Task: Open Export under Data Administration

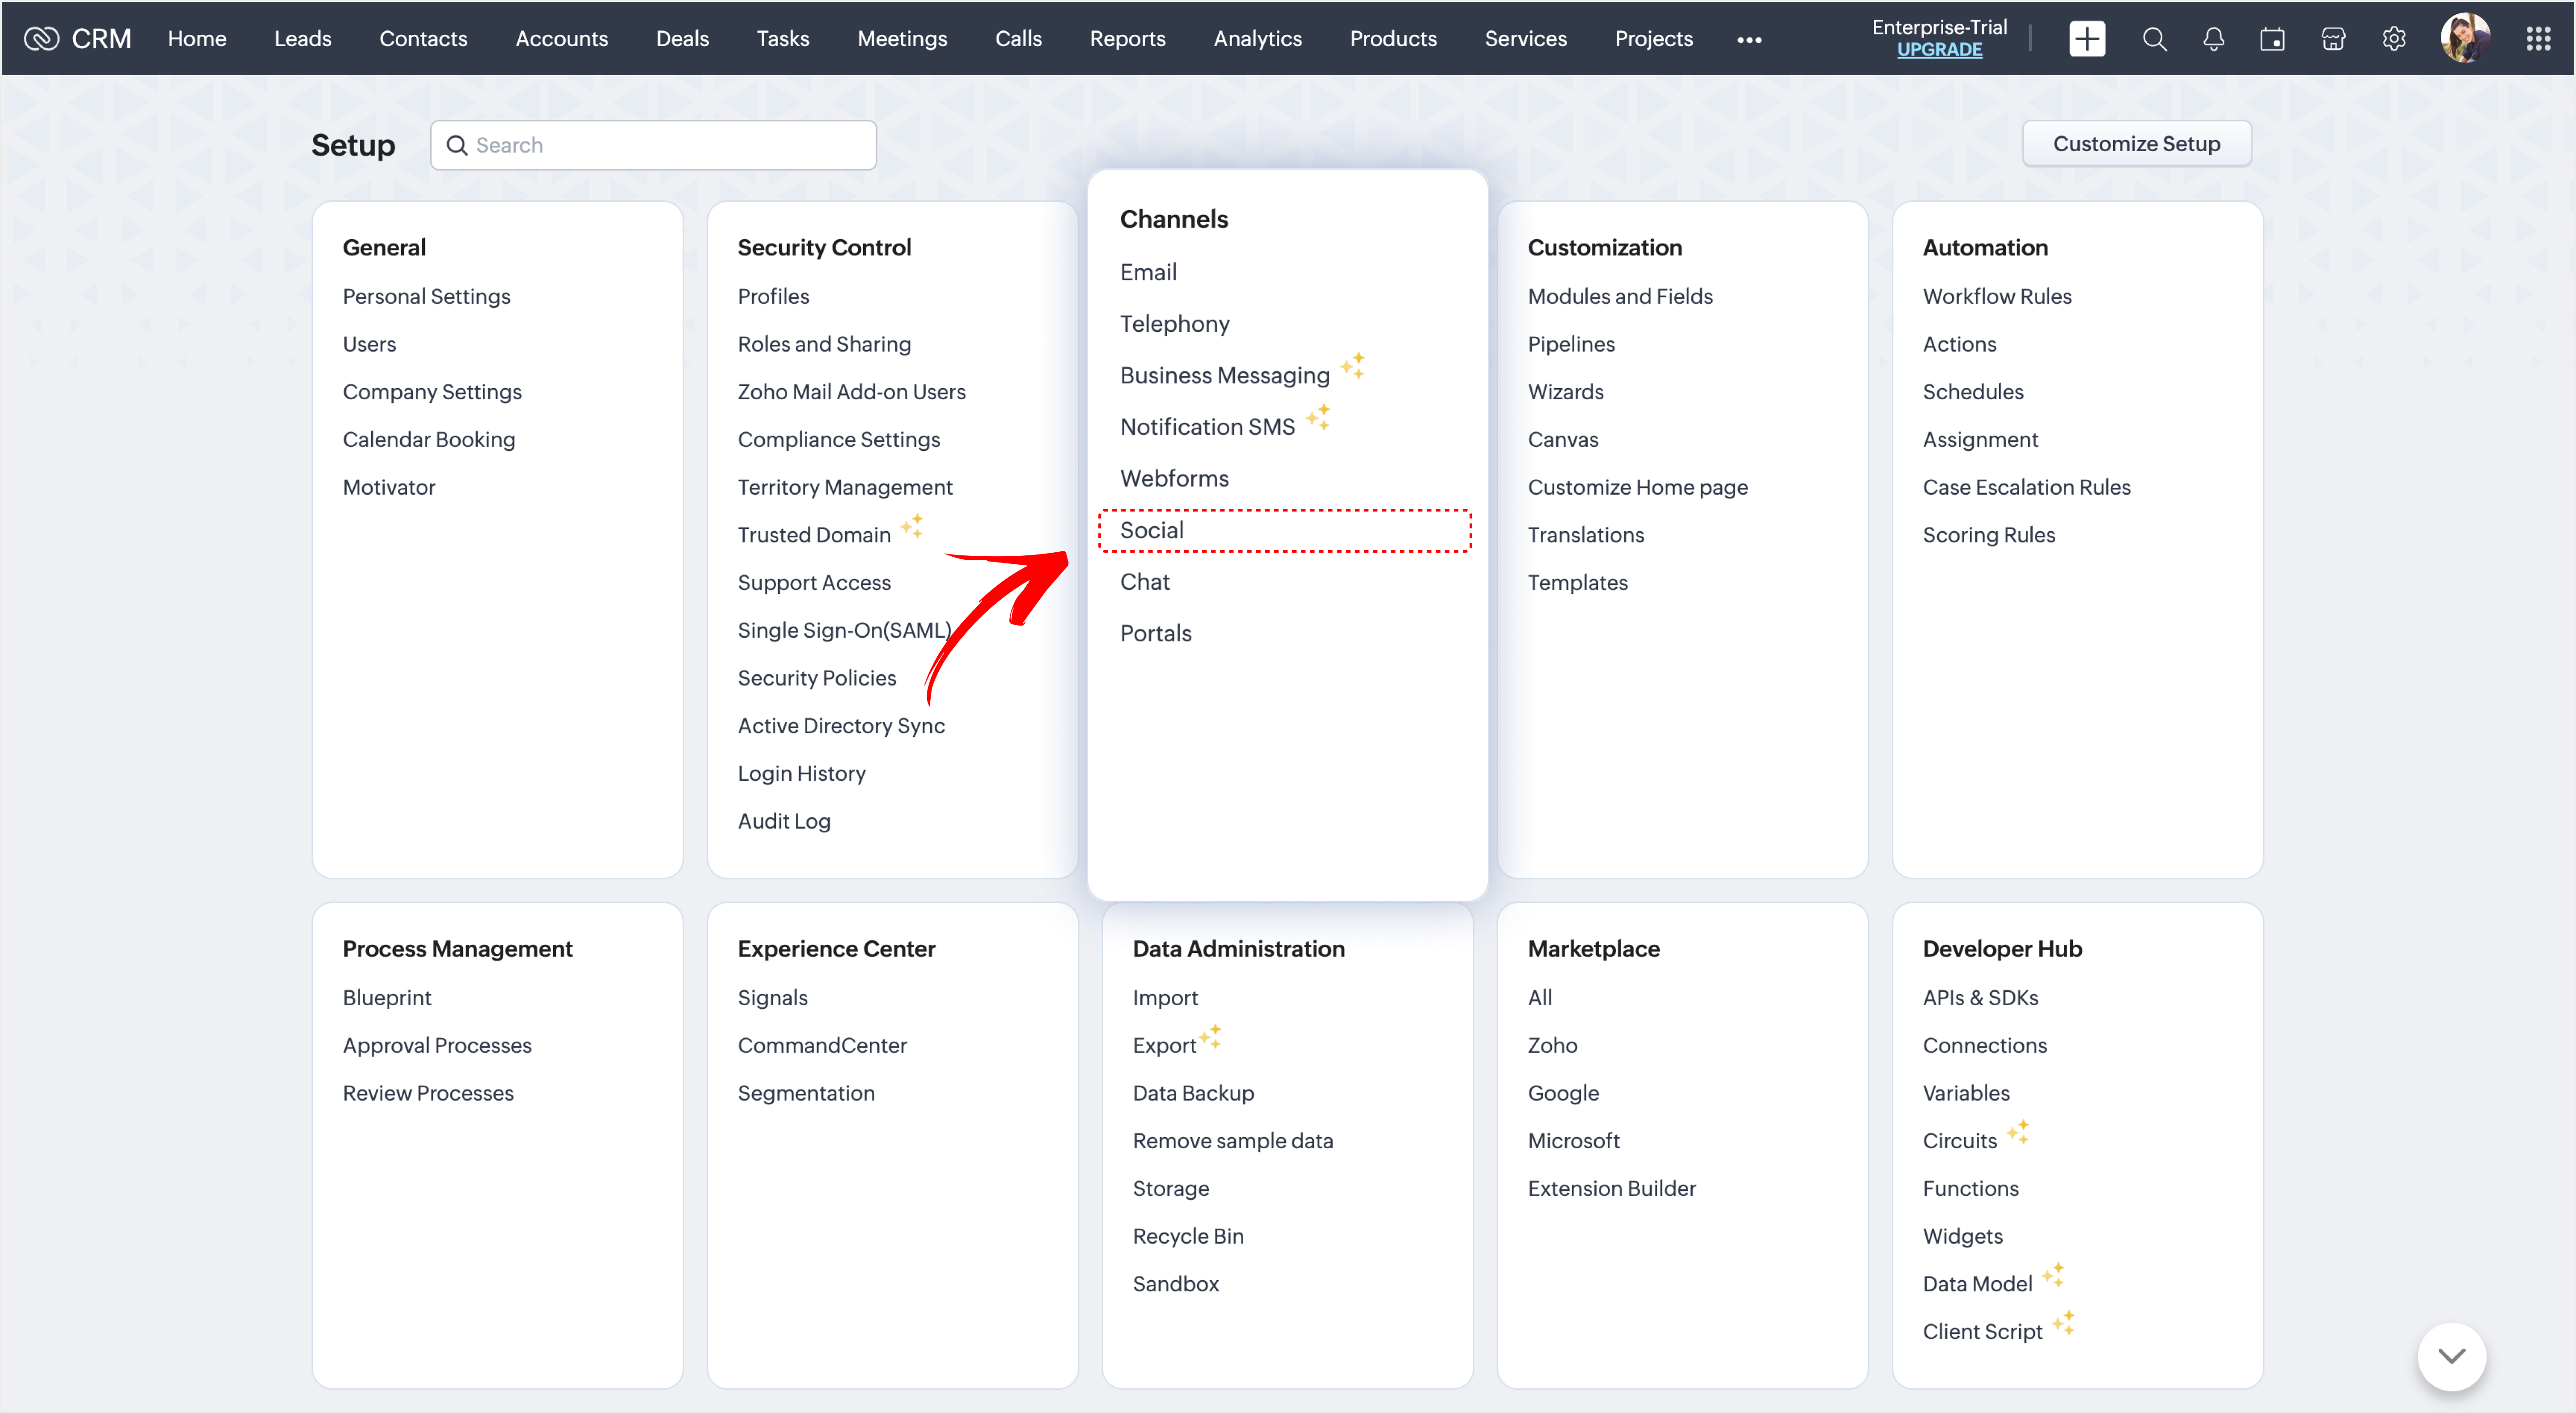Action: click(1164, 1045)
